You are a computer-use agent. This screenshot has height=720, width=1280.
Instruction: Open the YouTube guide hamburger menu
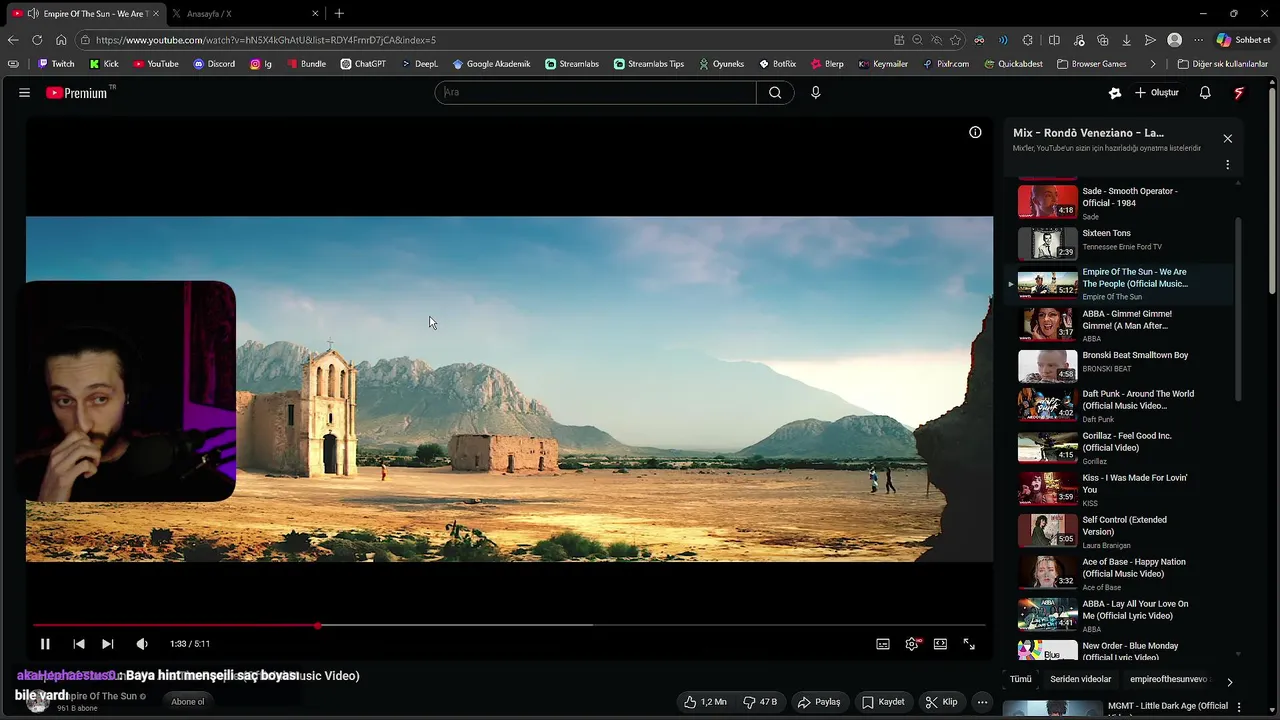coord(24,93)
